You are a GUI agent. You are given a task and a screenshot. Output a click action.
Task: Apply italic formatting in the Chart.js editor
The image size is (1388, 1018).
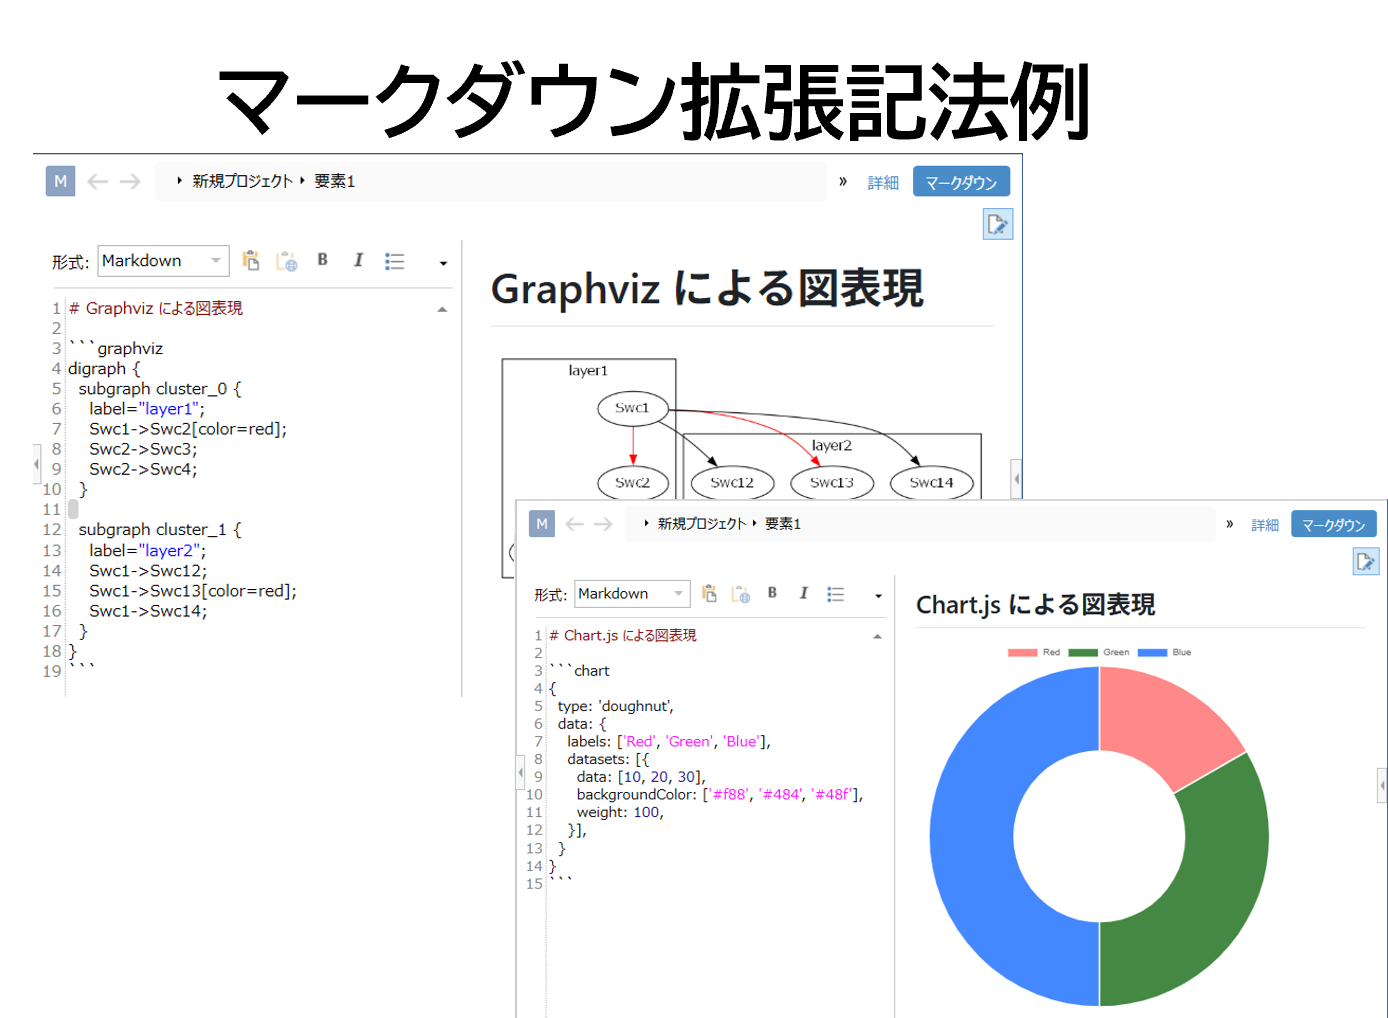point(803,593)
